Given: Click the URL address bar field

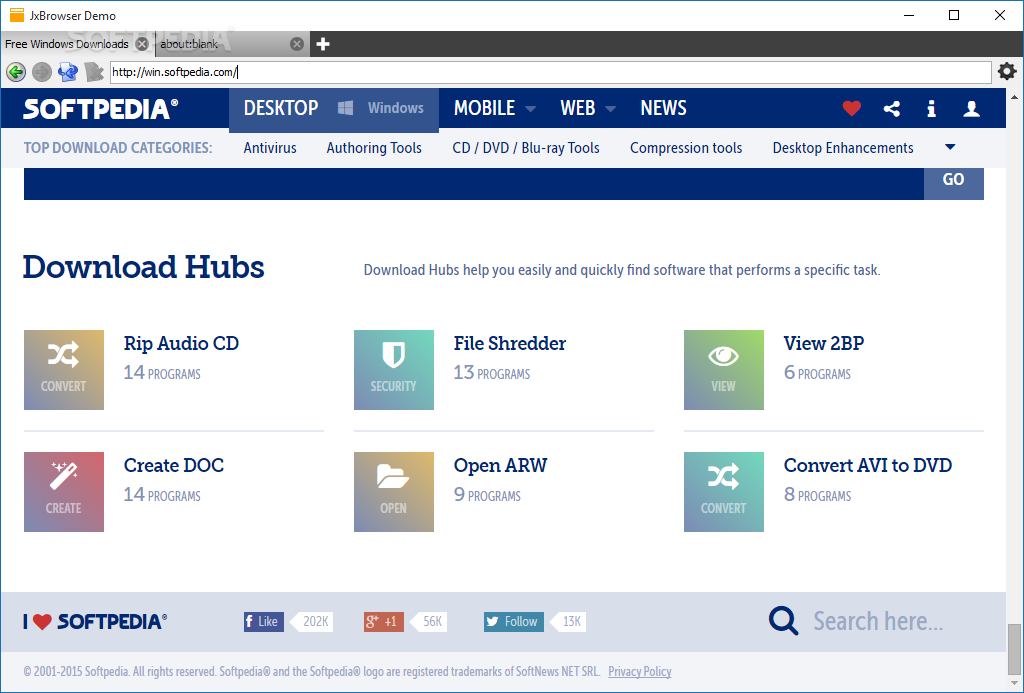Looking at the screenshot, I should point(551,72).
